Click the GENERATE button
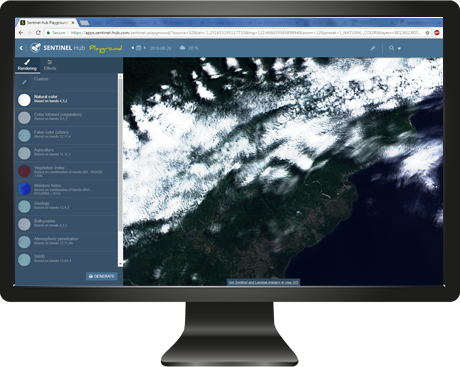Image resolution: width=460 pixels, height=367 pixels. point(102,276)
